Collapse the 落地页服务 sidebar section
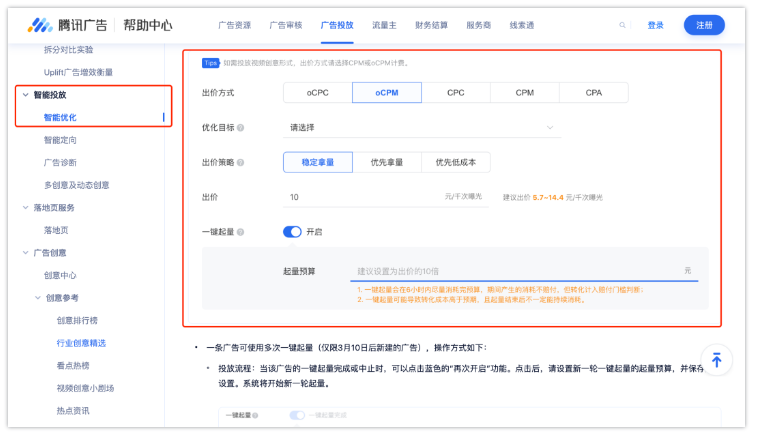This screenshot has height=438, width=760. tap(26, 208)
